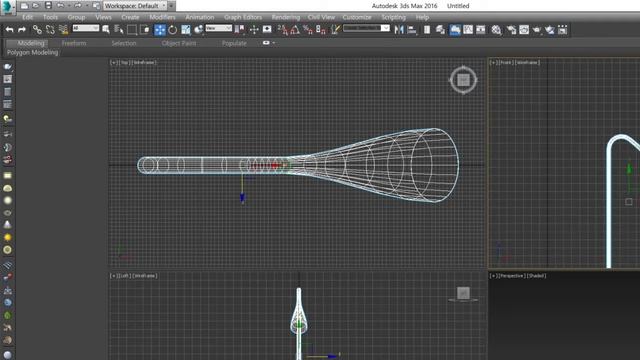Select the Unlink Selection tool

[x=50, y=29]
